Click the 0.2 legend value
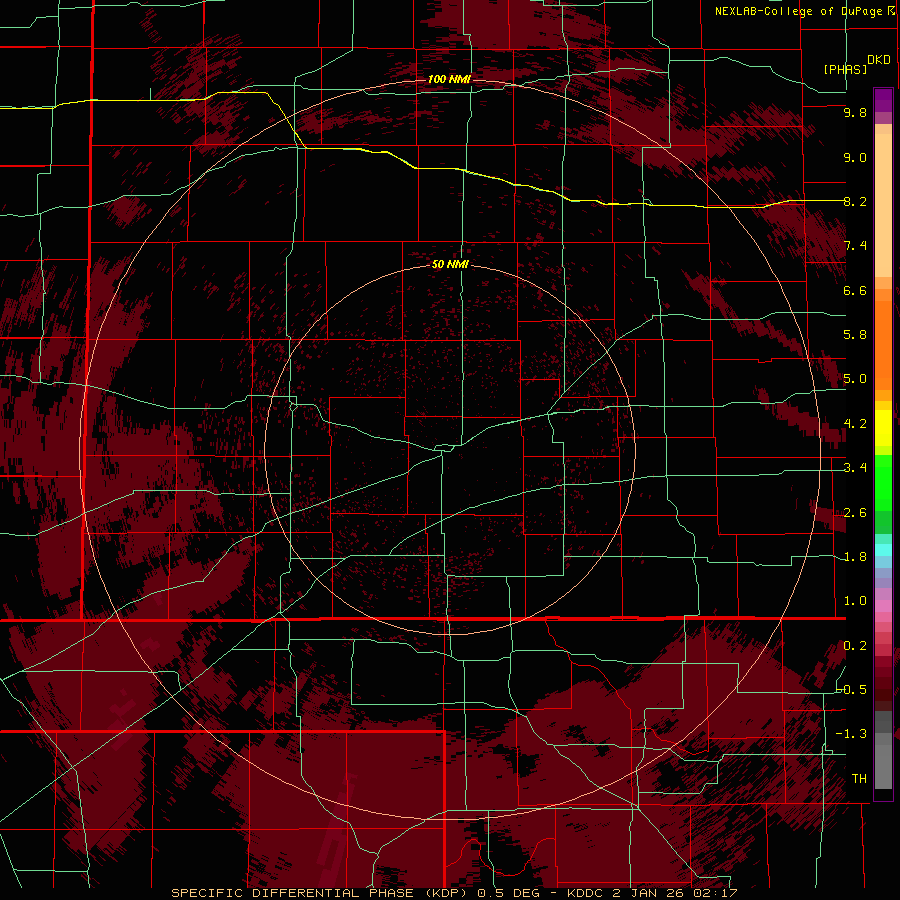This screenshot has width=900, height=900. [x=855, y=646]
